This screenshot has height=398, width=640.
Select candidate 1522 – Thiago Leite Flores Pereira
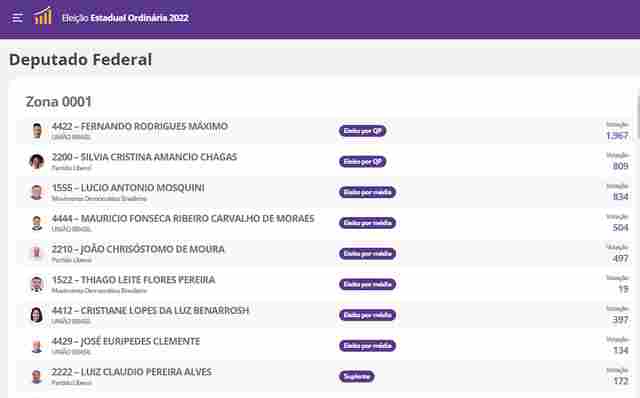point(133,280)
